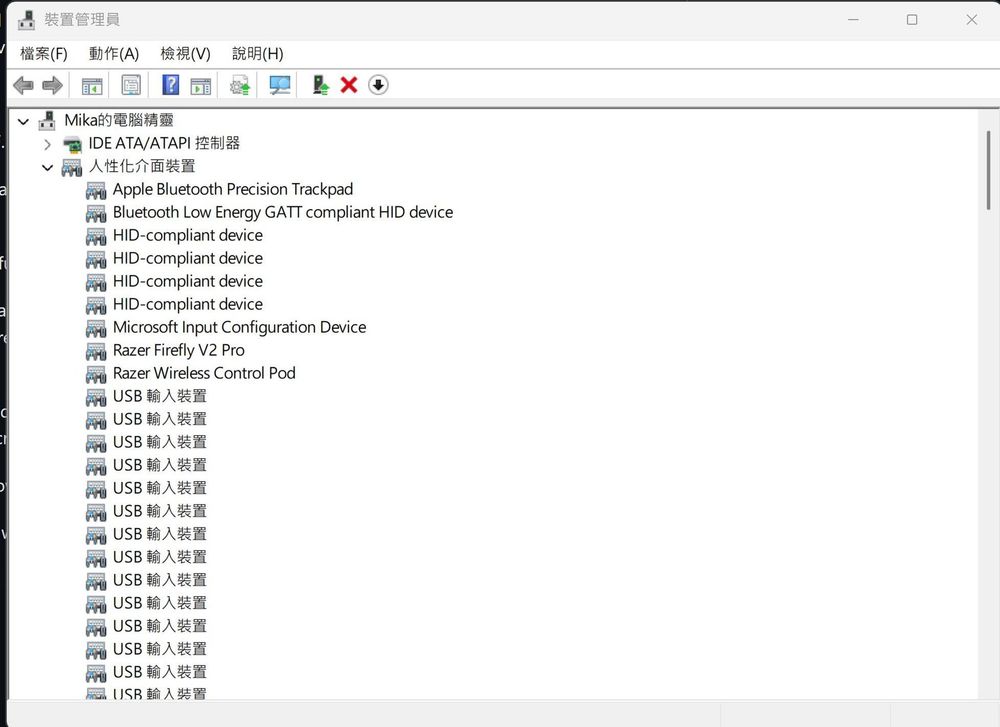
Task: Toggle the show/hide console tree icon
Action: coord(92,86)
